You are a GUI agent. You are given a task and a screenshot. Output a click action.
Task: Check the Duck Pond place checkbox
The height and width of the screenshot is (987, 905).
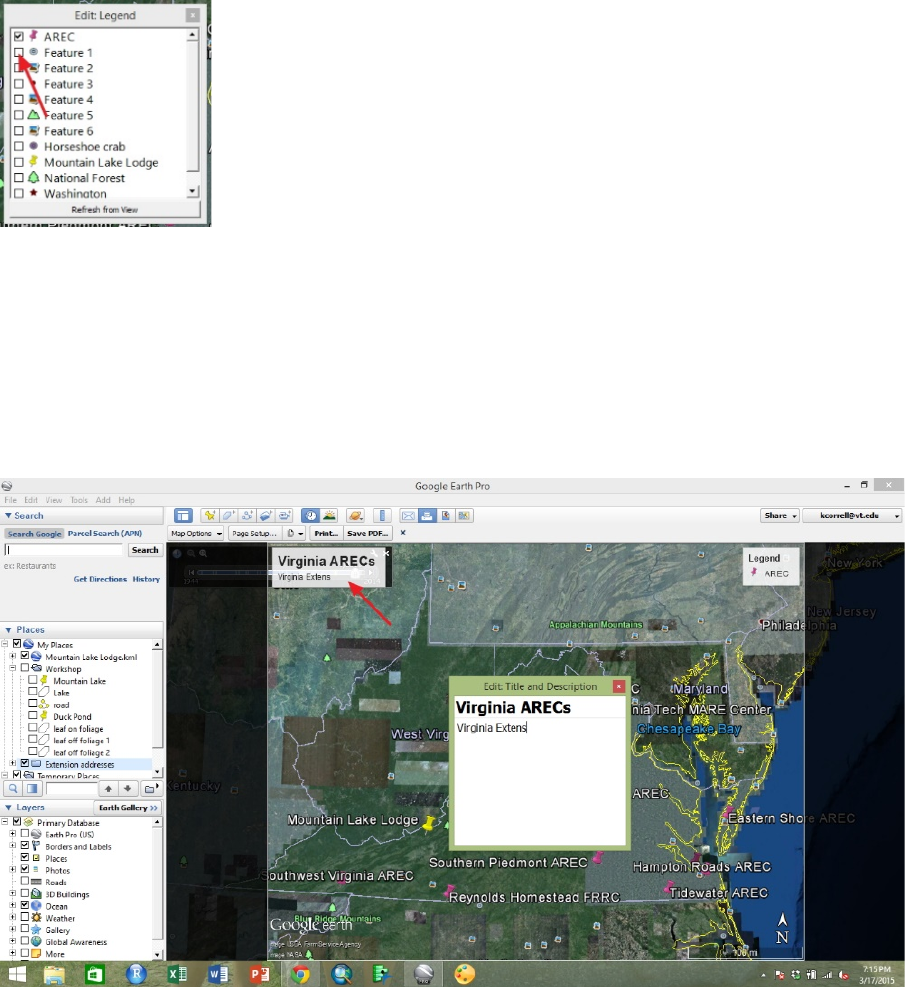[x=33, y=716]
